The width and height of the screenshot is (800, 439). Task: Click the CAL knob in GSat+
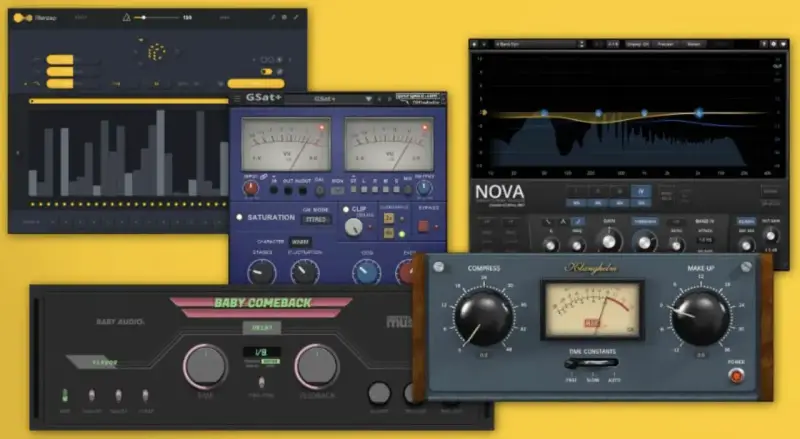tap(320, 191)
